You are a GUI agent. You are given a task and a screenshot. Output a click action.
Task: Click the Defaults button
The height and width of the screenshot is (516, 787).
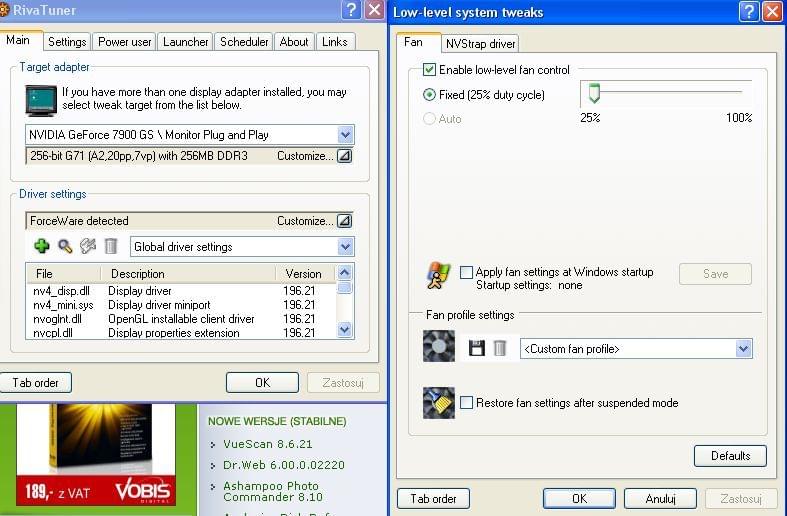point(730,456)
